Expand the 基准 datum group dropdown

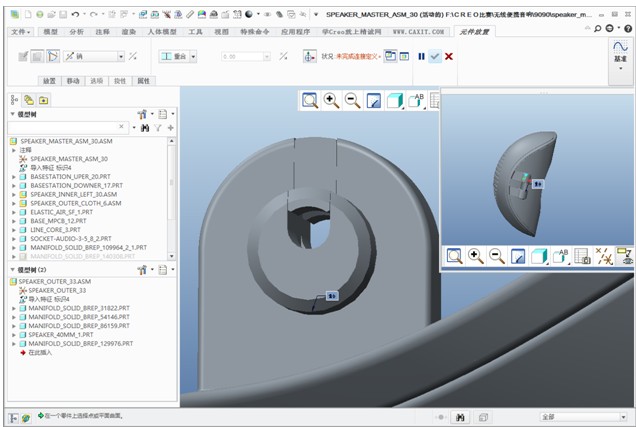[x=621, y=68]
